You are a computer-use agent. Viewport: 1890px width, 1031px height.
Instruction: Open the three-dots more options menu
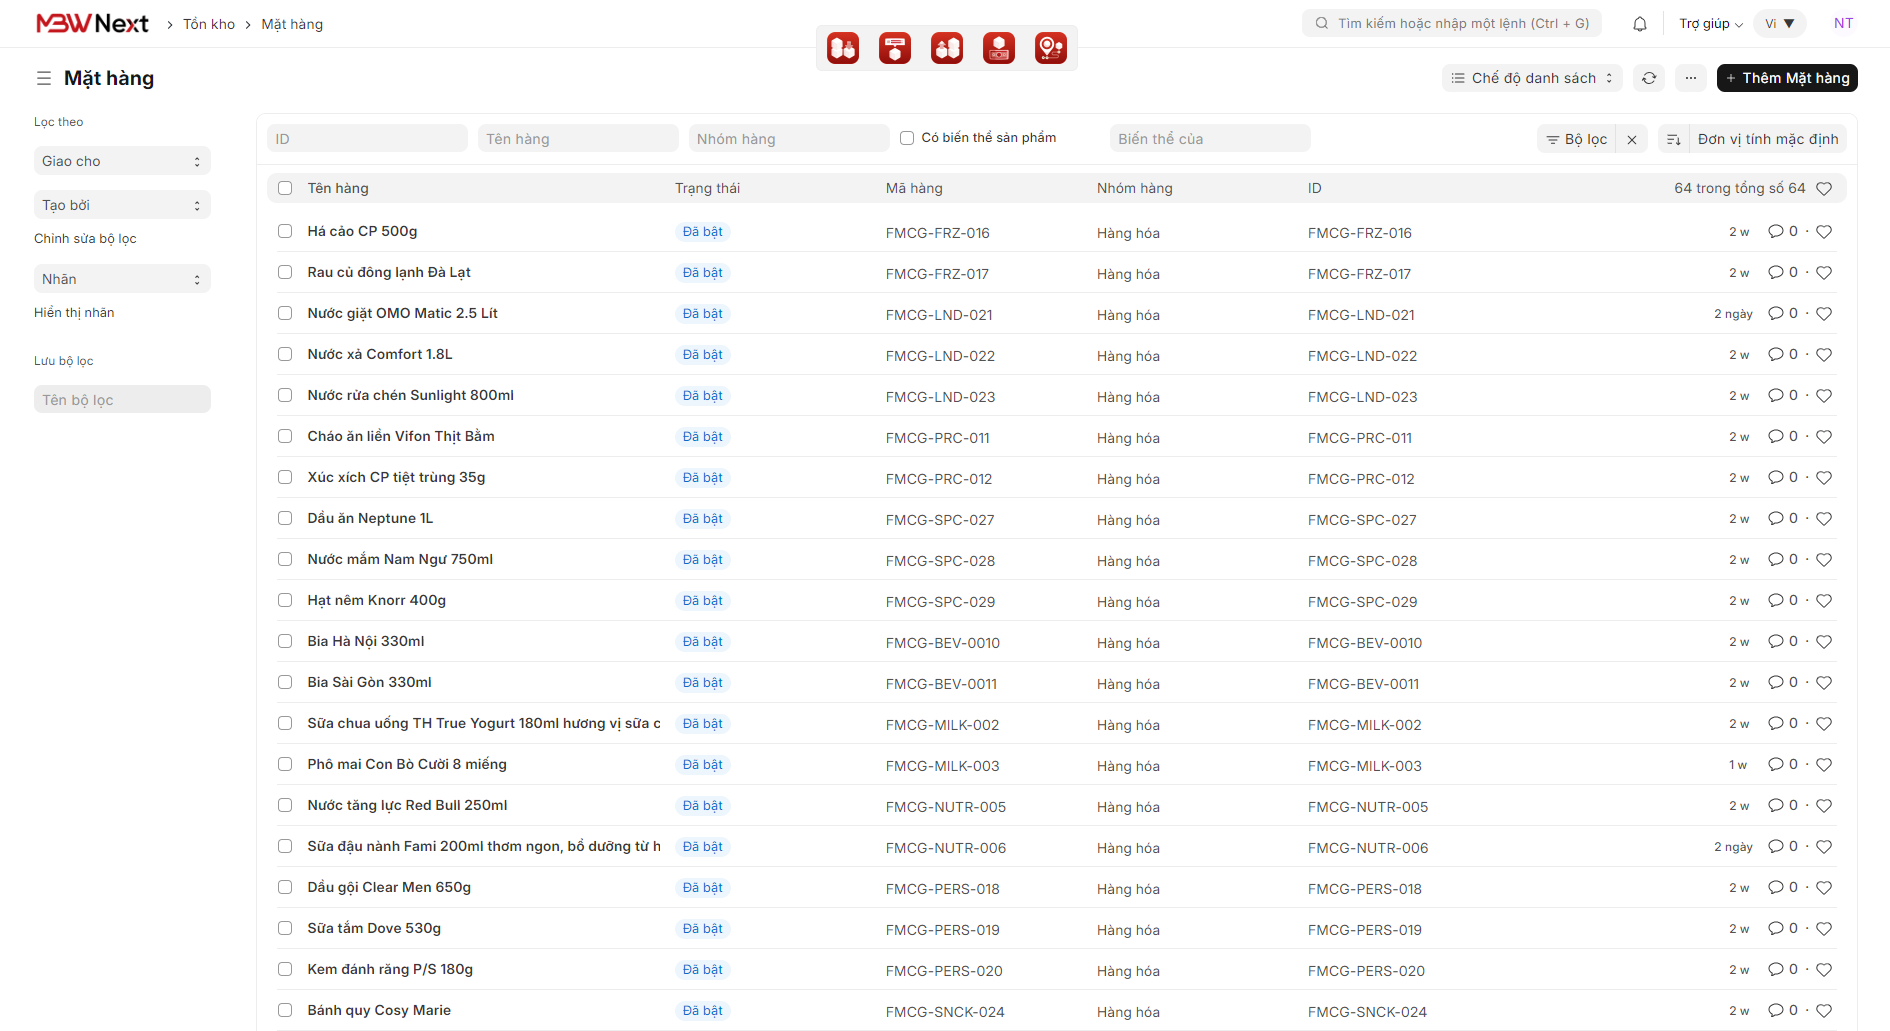pyautogui.click(x=1691, y=78)
